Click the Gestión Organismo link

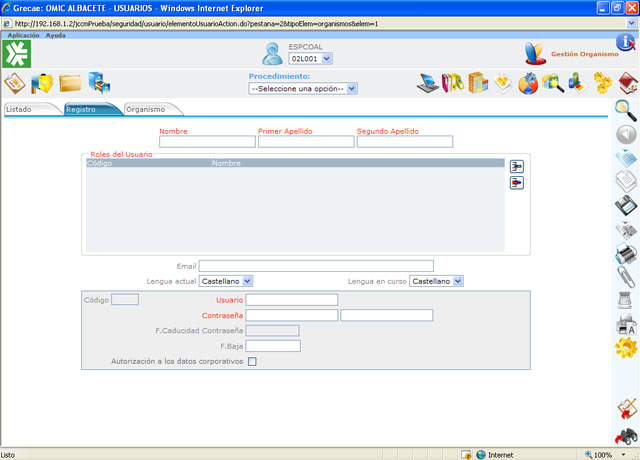pos(584,54)
